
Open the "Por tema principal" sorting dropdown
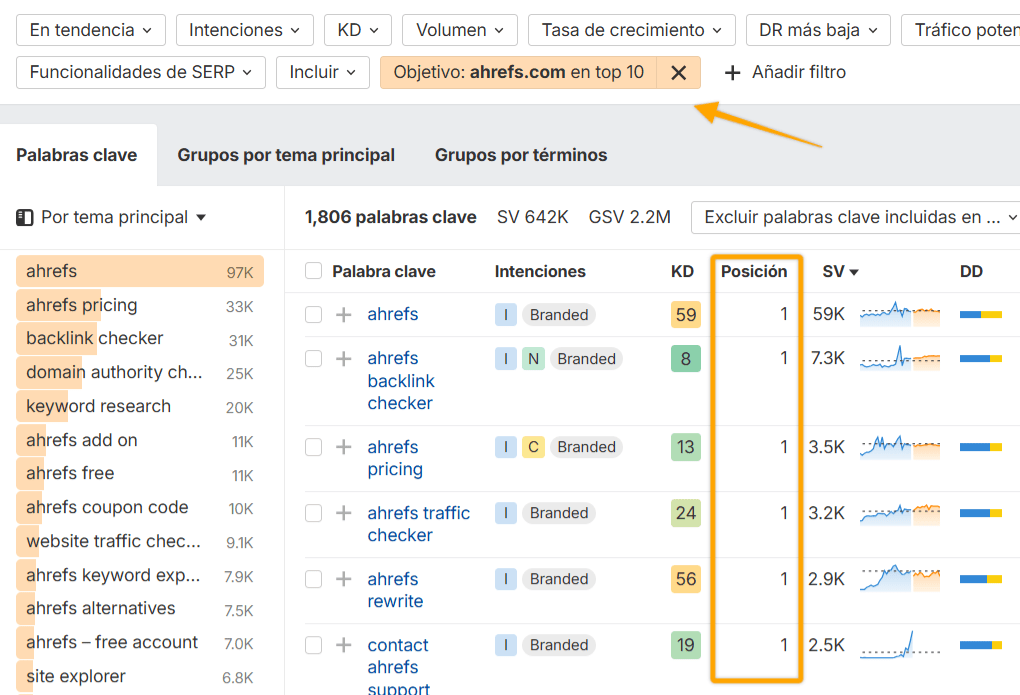(x=120, y=216)
